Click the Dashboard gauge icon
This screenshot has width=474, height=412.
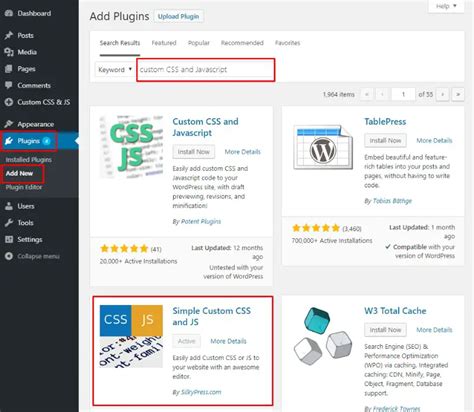pos(9,13)
